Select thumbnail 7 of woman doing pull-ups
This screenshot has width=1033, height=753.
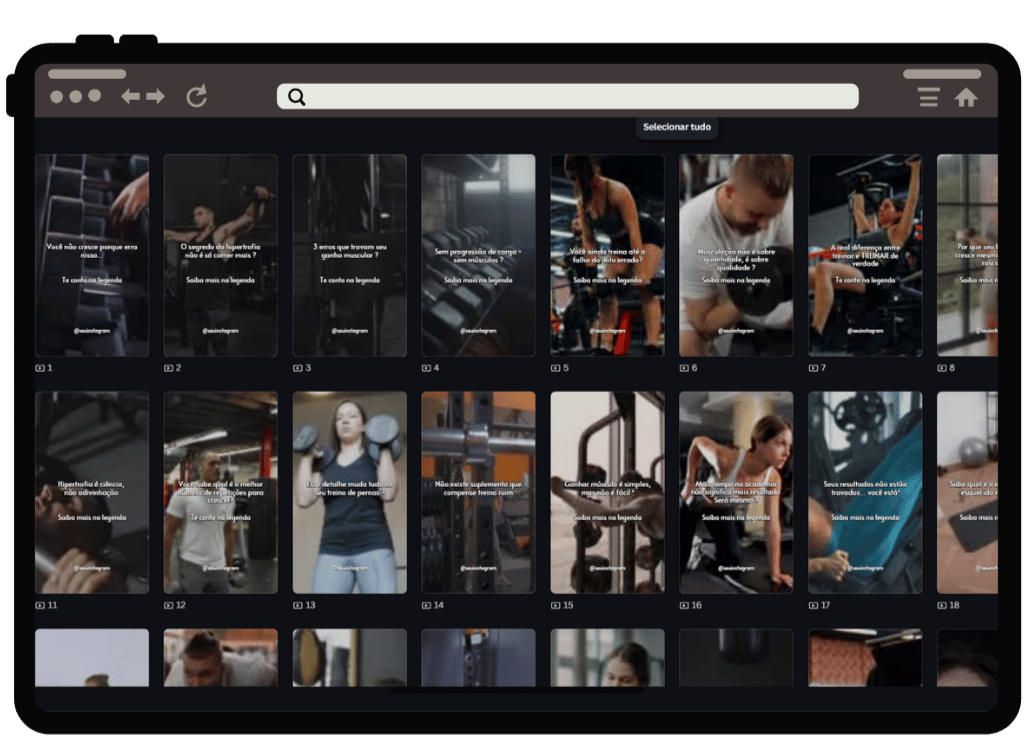[865, 256]
